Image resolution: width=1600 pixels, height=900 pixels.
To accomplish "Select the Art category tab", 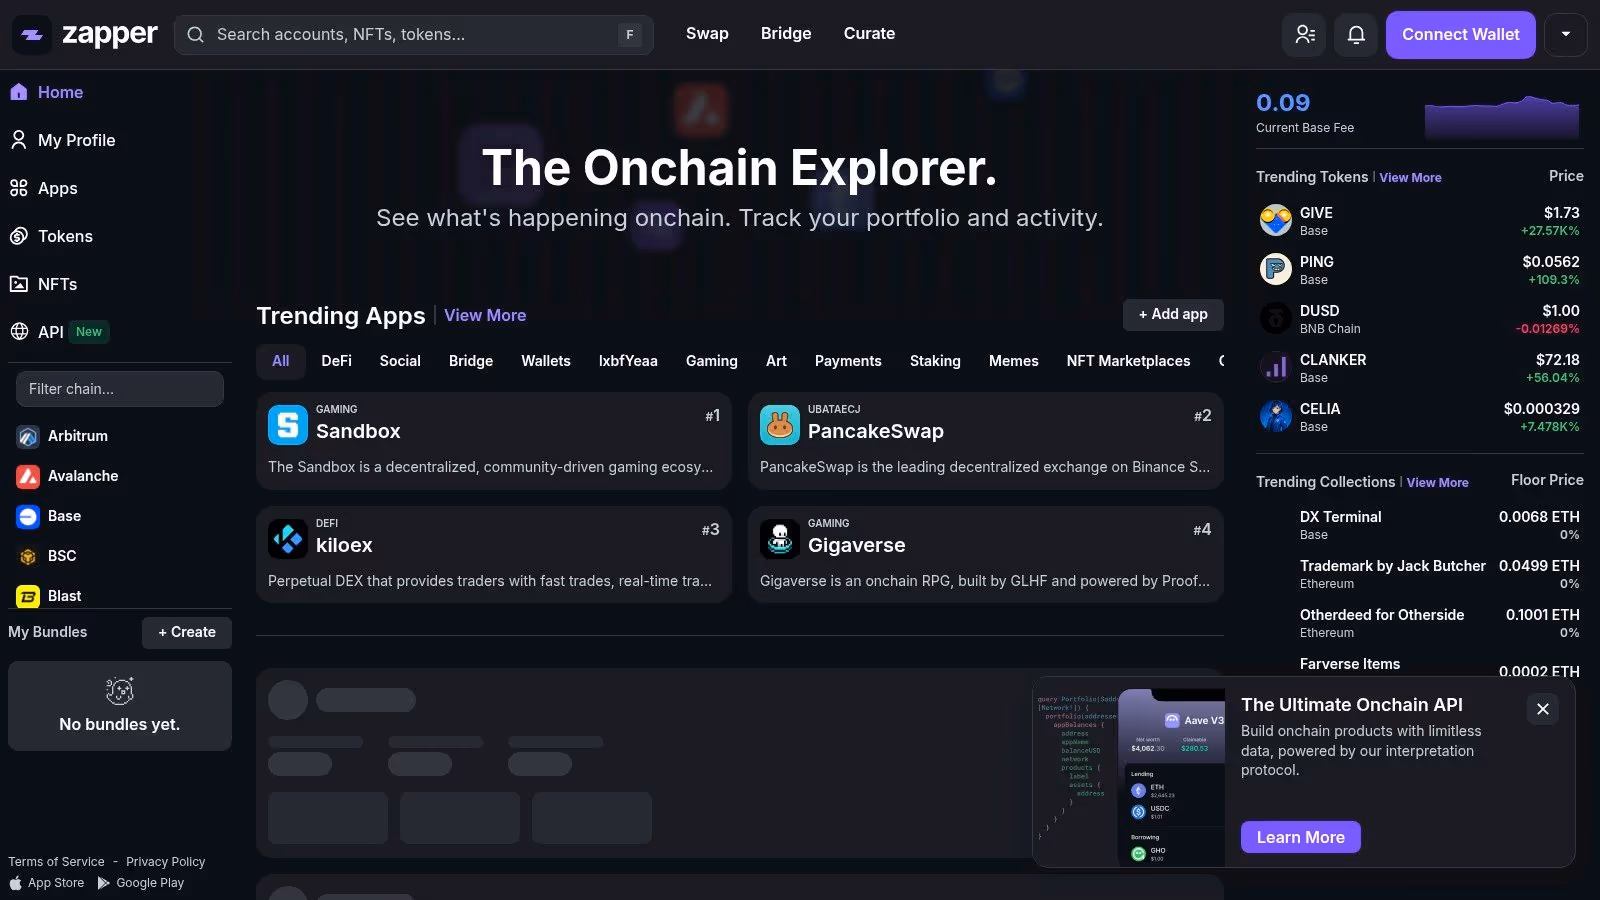I will pyautogui.click(x=776, y=361).
